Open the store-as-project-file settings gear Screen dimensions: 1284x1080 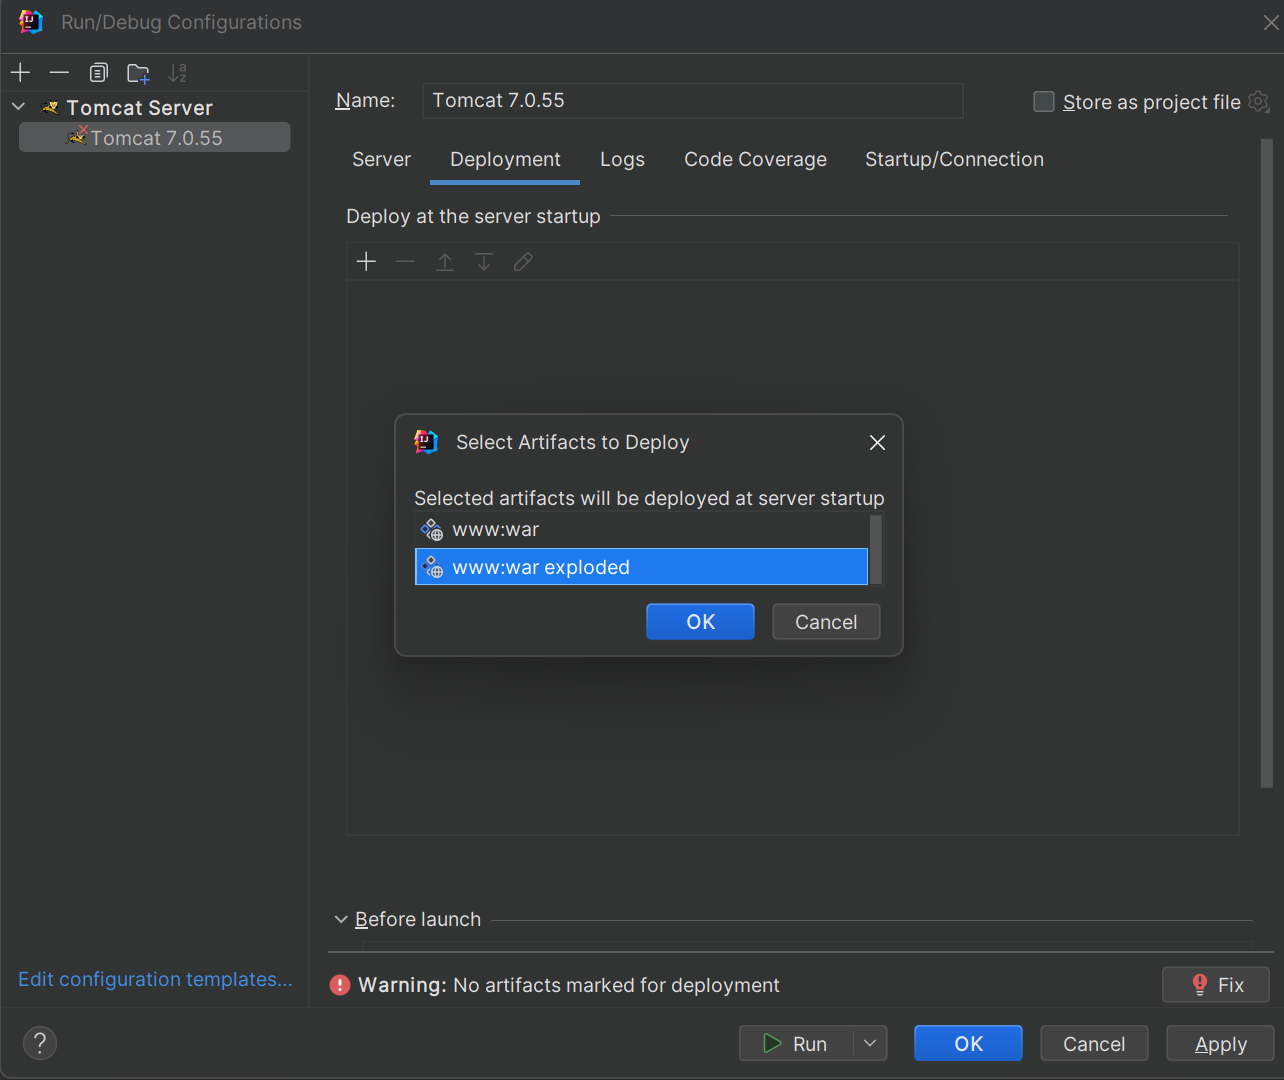point(1259,101)
